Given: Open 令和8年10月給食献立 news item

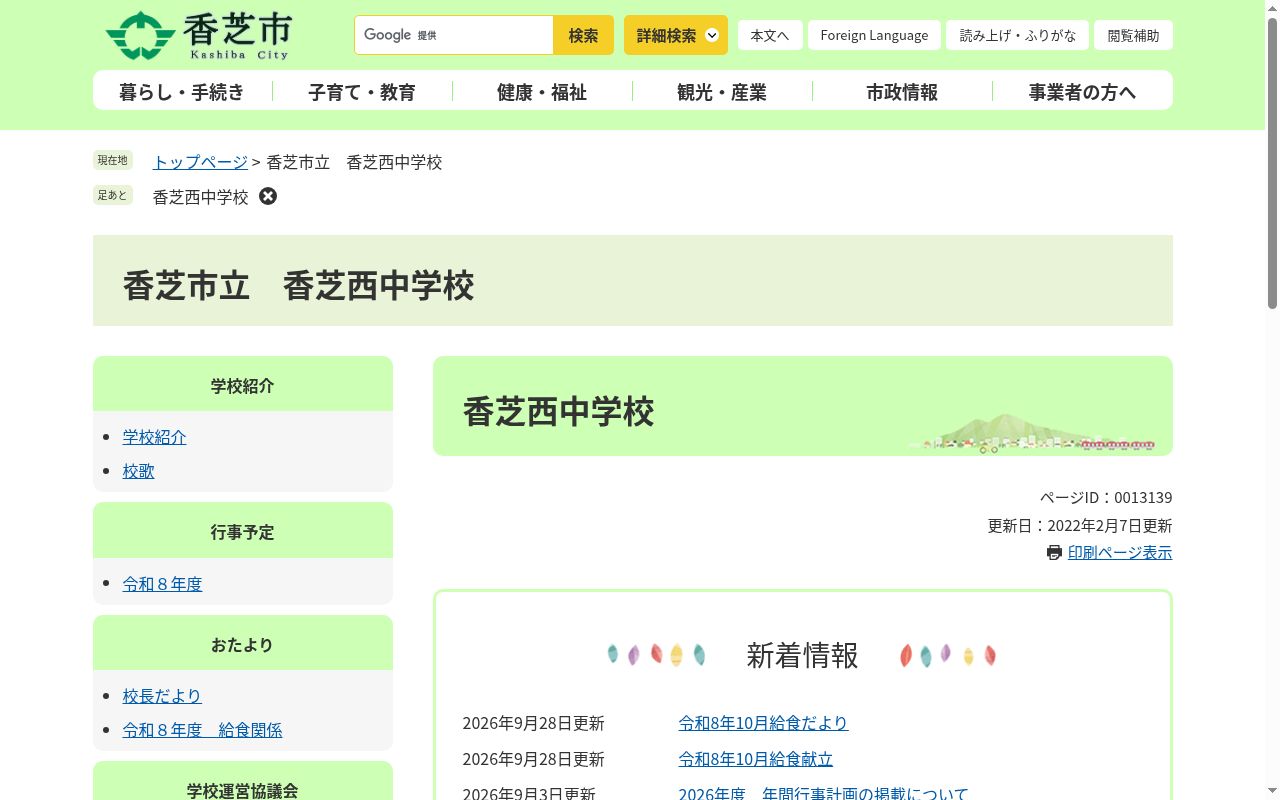Looking at the screenshot, I should [756, 759].
